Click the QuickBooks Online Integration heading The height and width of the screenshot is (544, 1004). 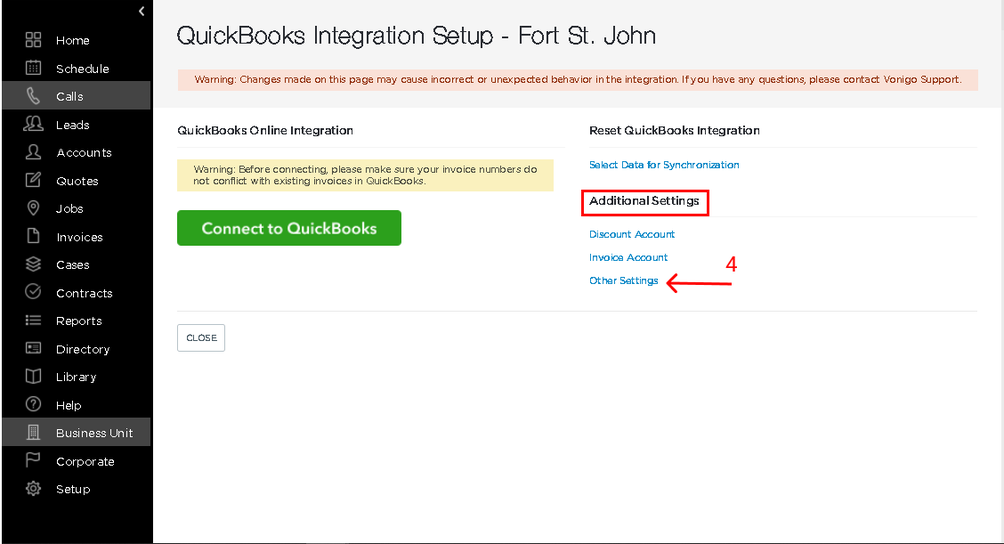265,131
